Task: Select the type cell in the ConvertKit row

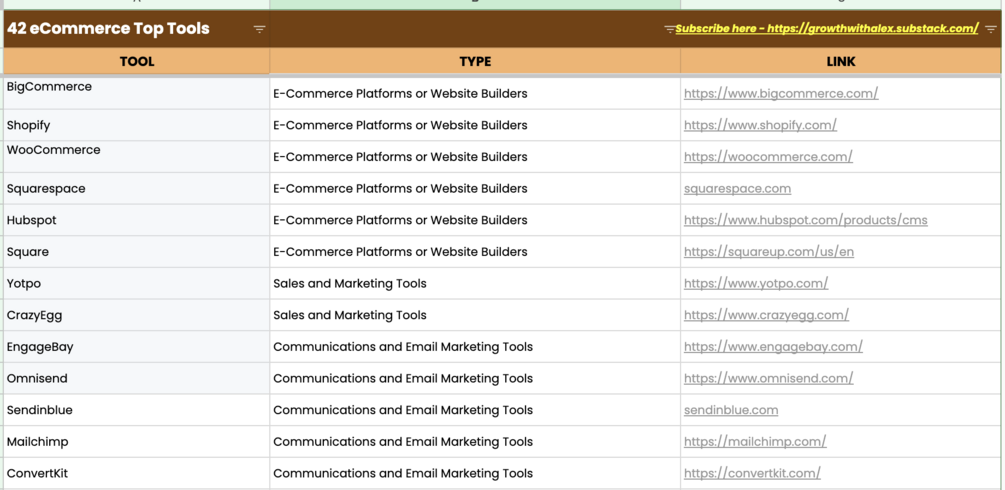Action: pos(475,473)
